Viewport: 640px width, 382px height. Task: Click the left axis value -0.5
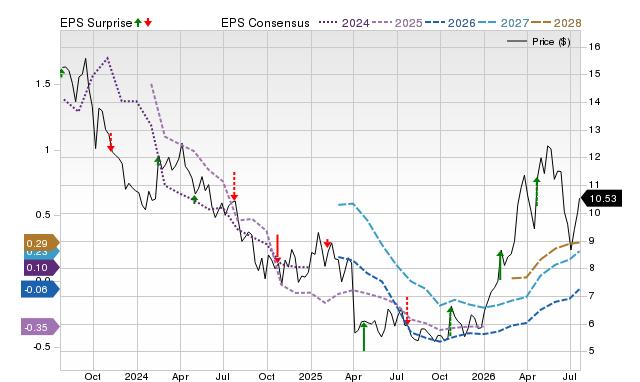tap(42, 347)
